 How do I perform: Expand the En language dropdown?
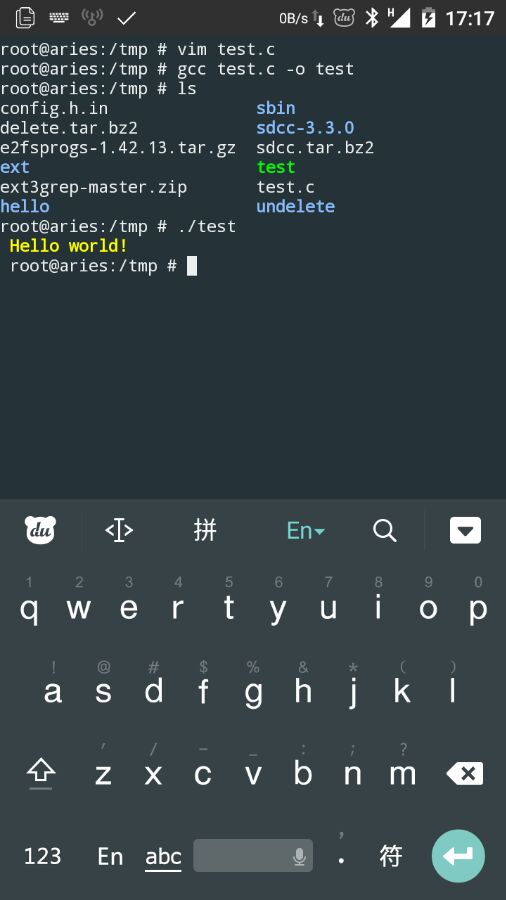point(305,530)
